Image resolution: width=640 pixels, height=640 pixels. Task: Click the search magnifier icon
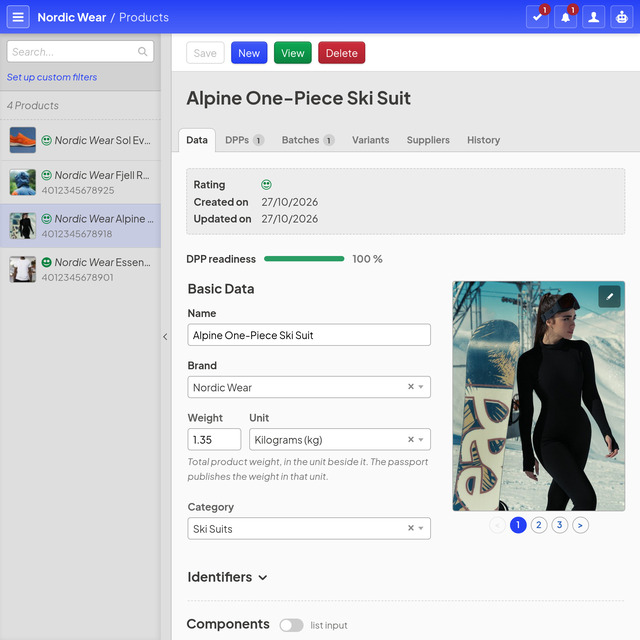[142, 51]
